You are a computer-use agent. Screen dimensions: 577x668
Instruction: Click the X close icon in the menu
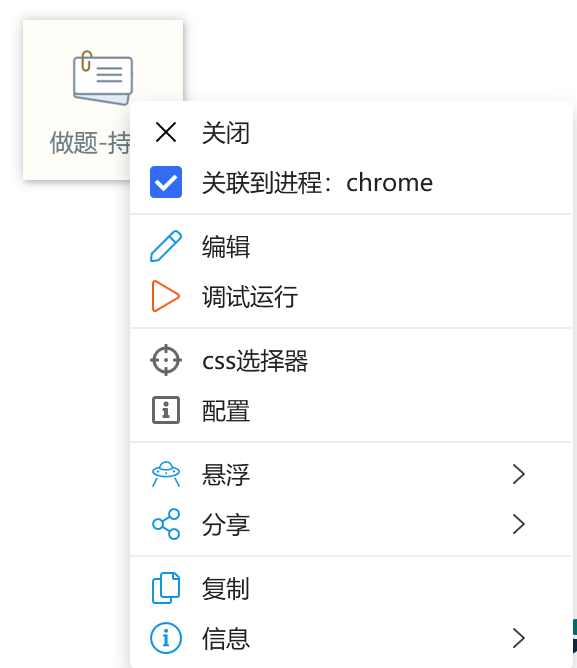click(x=166, y=132)
